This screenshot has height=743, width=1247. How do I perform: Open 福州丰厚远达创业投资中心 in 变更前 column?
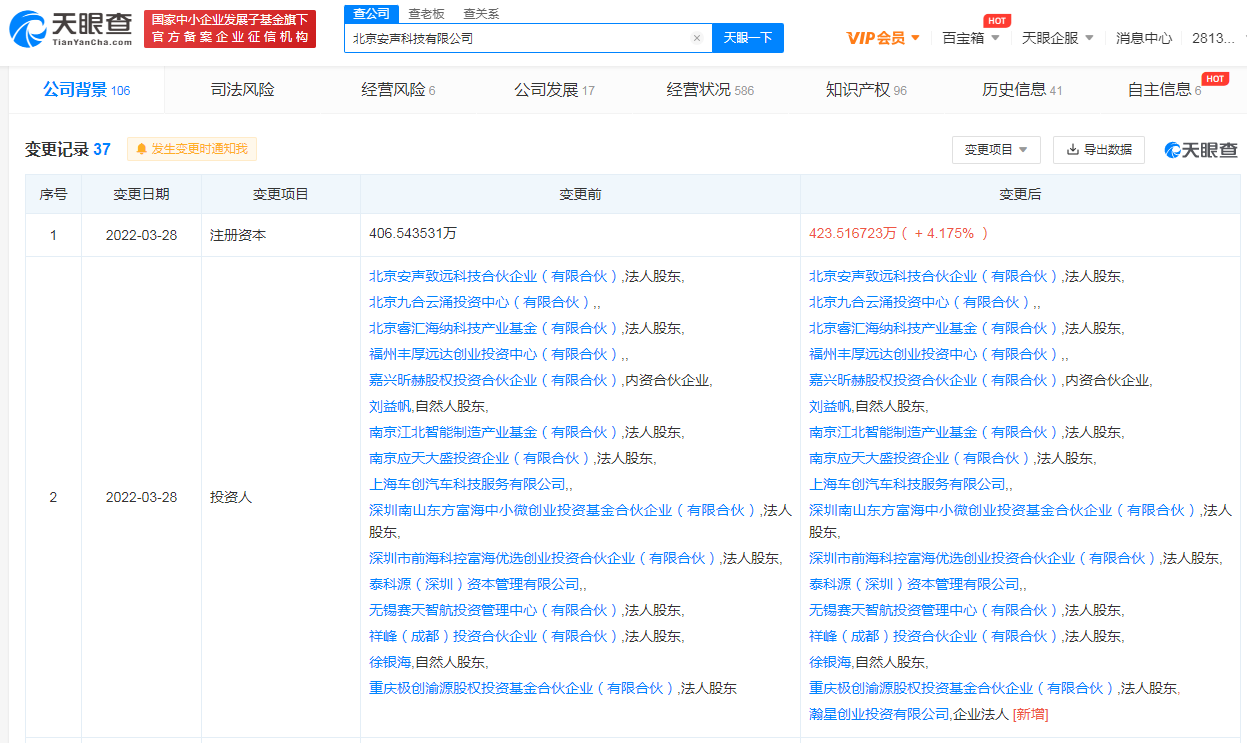[x=495, y=354]
